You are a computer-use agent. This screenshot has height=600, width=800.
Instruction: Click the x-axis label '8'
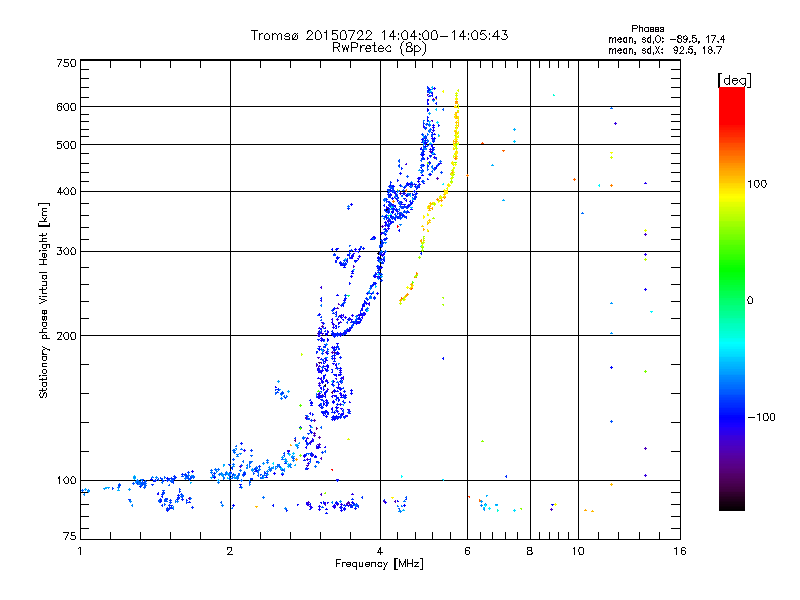click(530, 551)
